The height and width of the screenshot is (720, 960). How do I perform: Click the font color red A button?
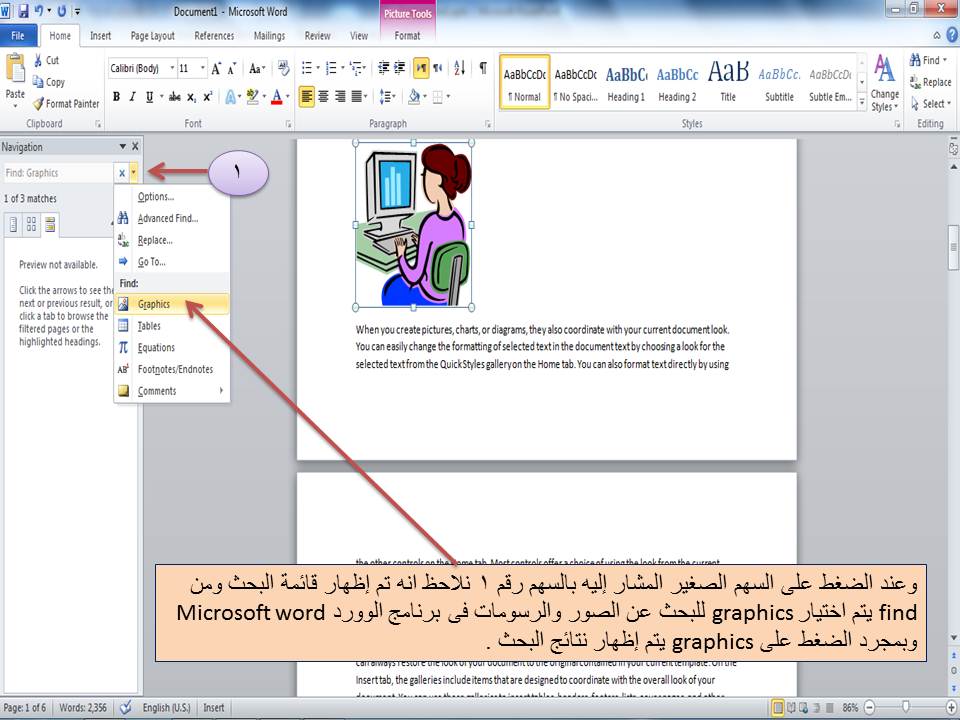(277, 97)
